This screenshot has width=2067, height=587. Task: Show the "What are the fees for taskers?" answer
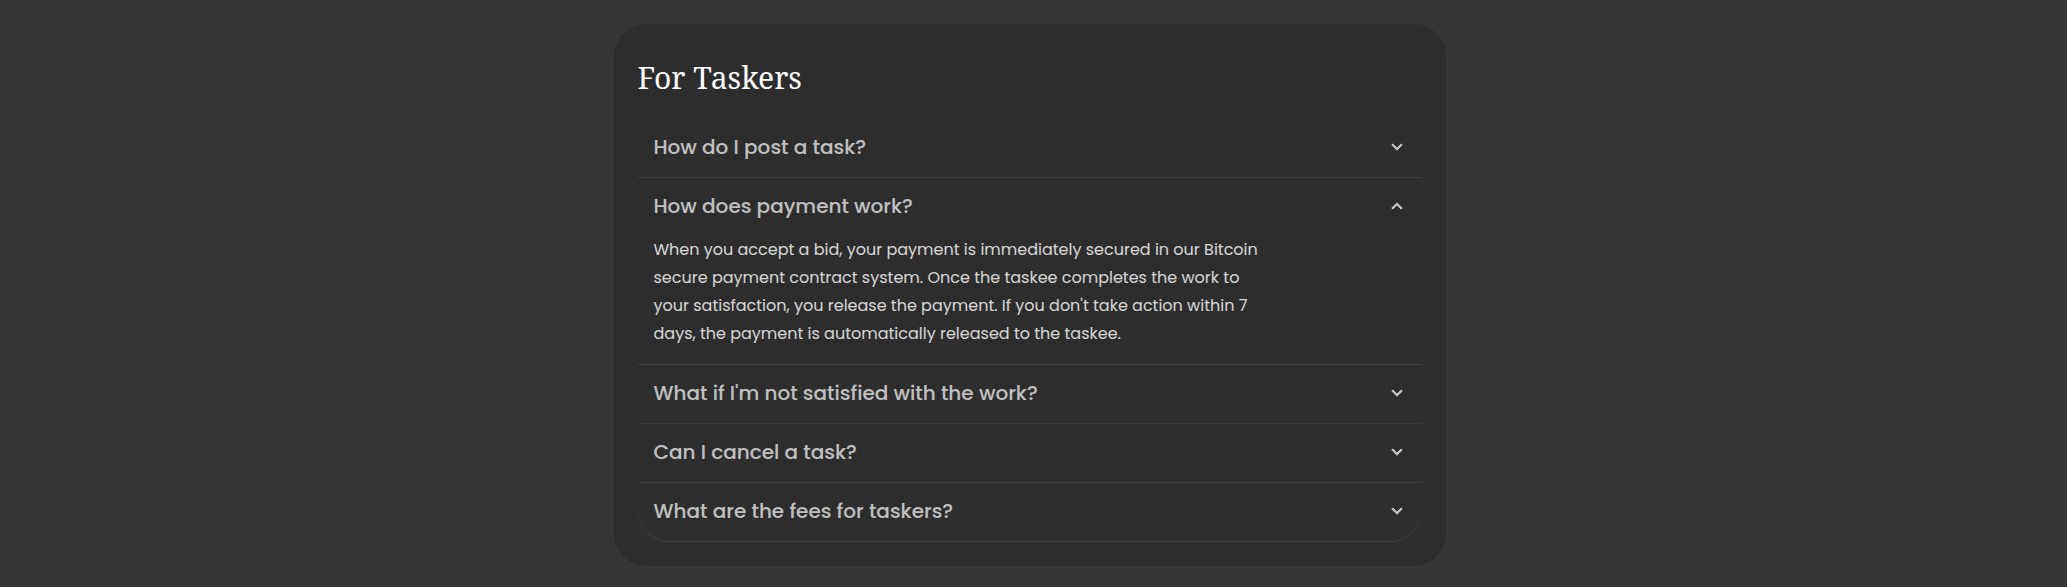point(802,511)
